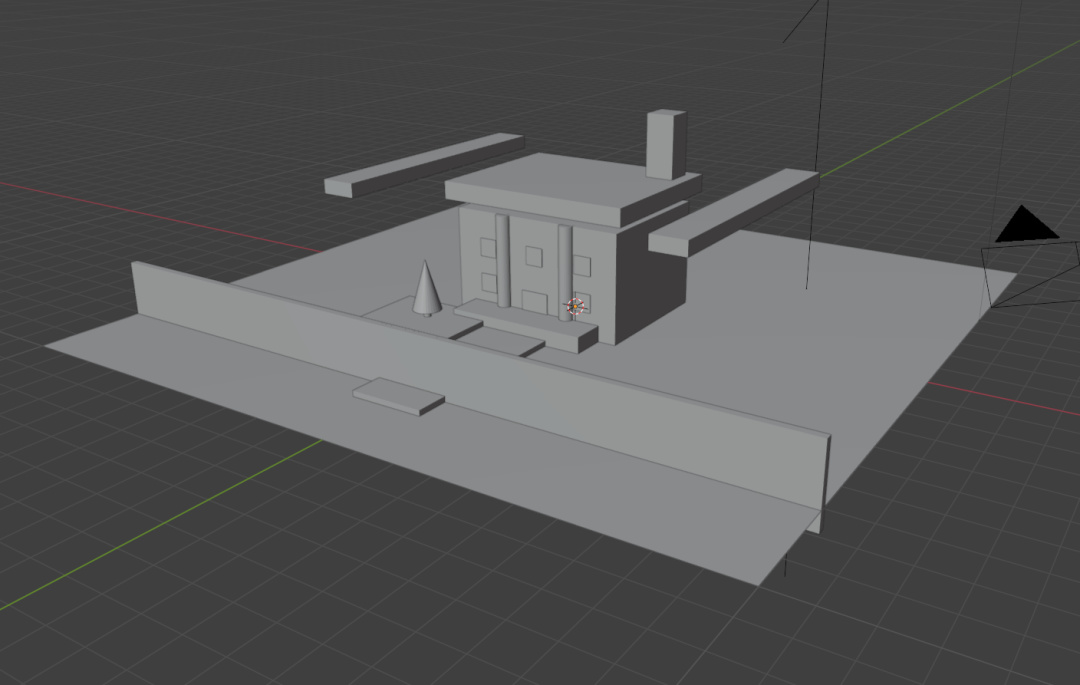Select the upper-right window of the house front
Screen dimensions: 1080x685
coord(582,266)
